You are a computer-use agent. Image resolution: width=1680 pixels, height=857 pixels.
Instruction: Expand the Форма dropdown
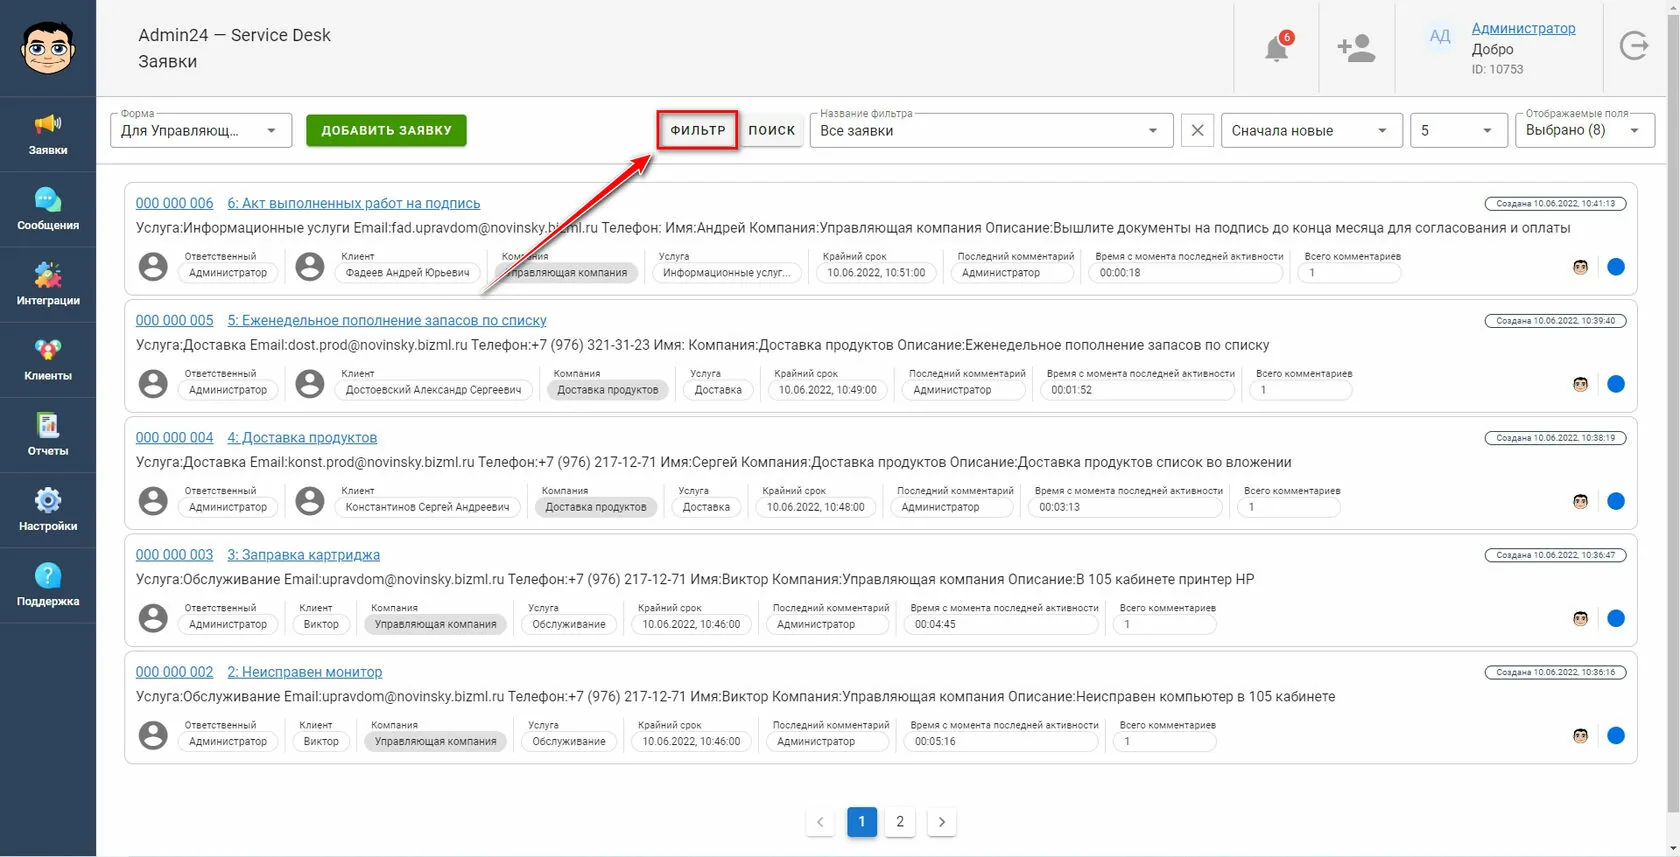[x=201, y=130]
